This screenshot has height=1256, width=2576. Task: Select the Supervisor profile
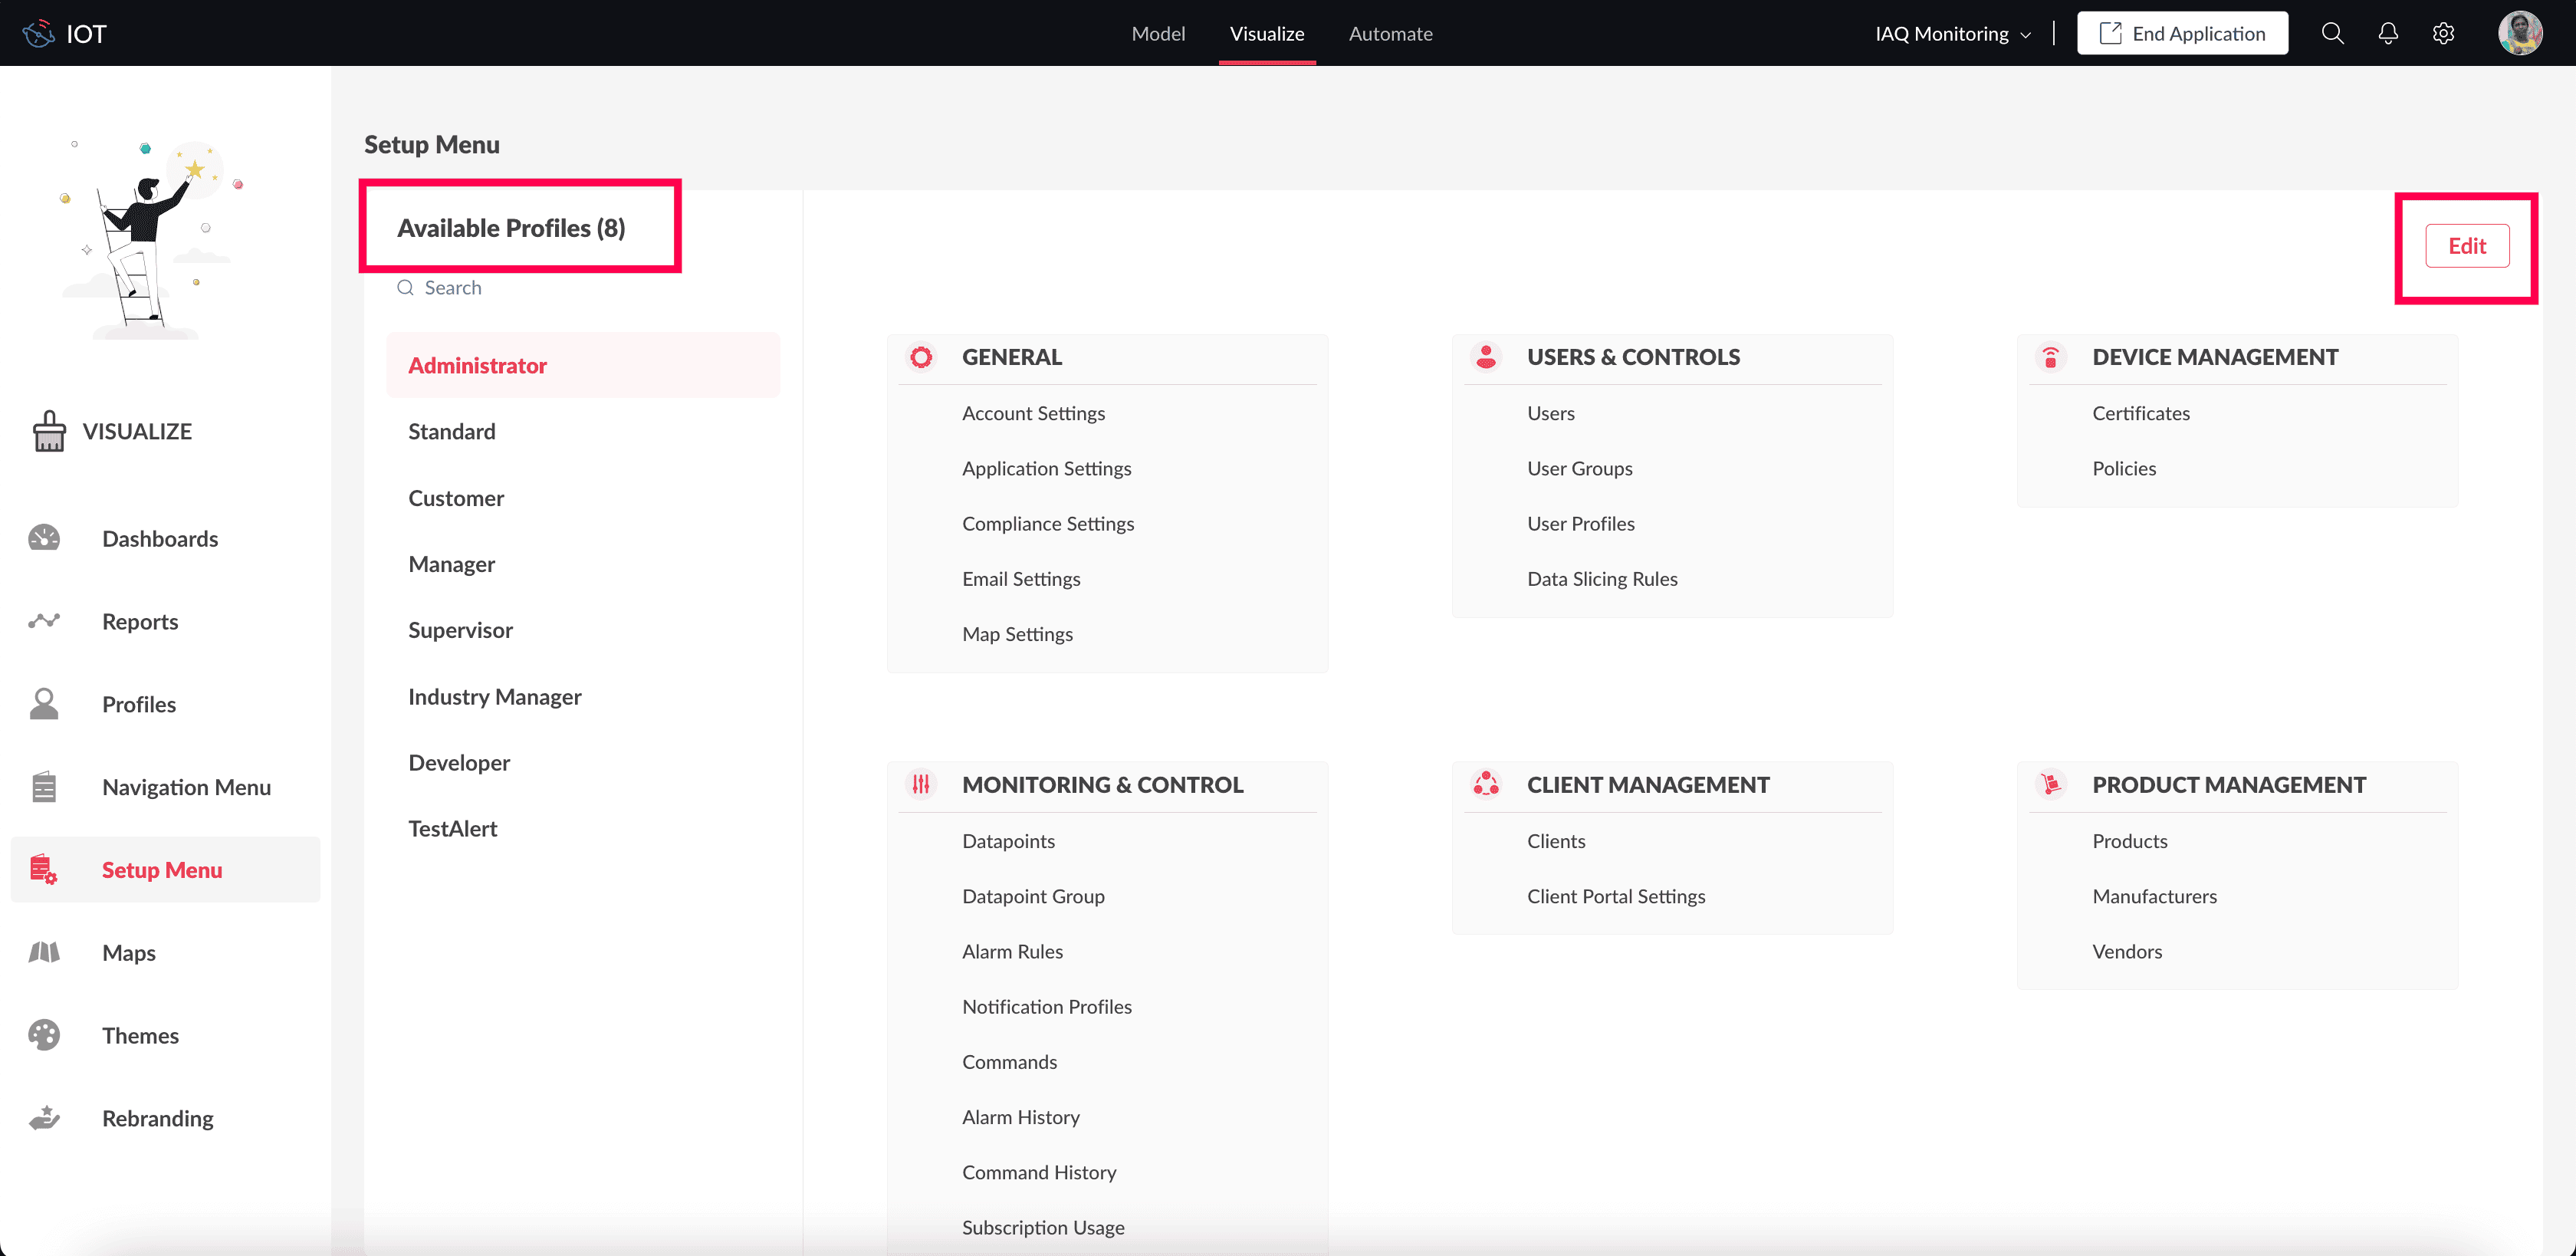pos(460,630)
